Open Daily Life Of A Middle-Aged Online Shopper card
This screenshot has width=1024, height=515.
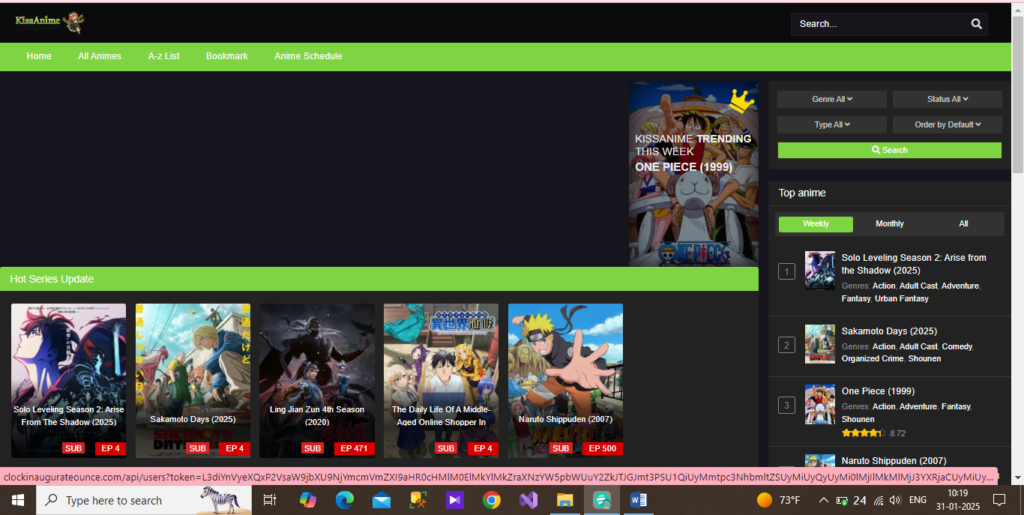click(441, 381)
